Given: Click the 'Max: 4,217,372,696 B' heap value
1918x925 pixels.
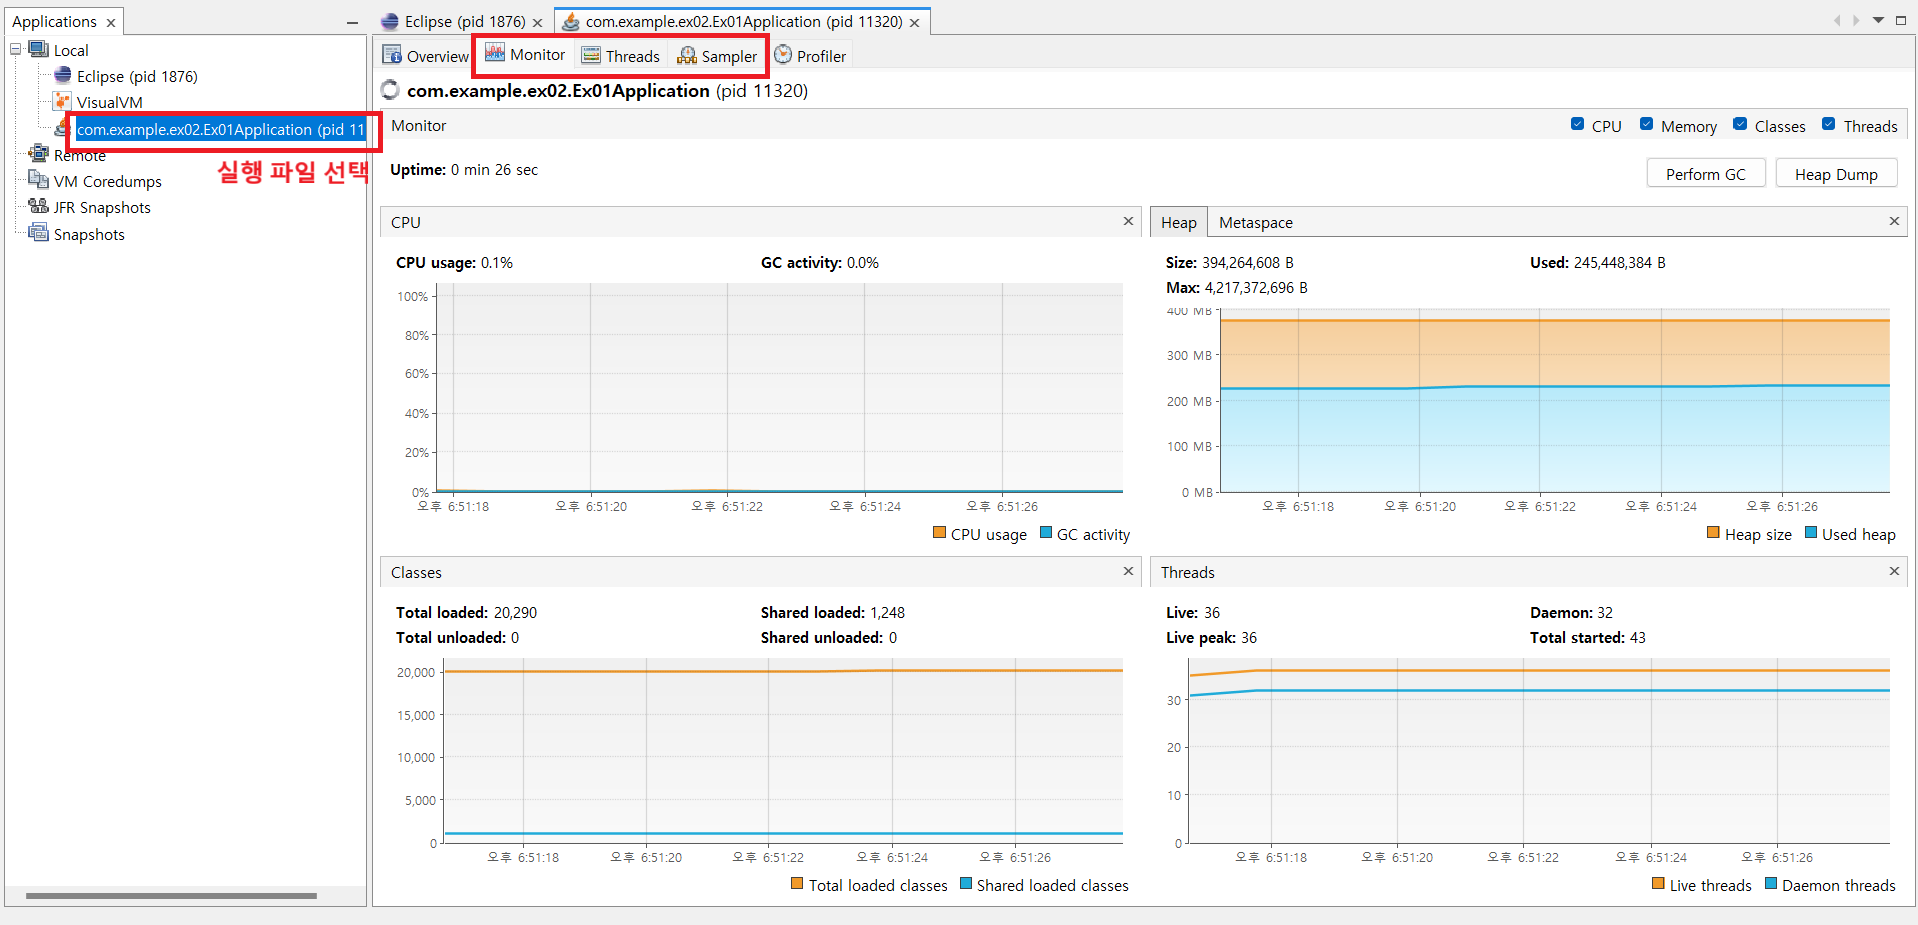Looking at the screenshot, I should click(1237, 288).
